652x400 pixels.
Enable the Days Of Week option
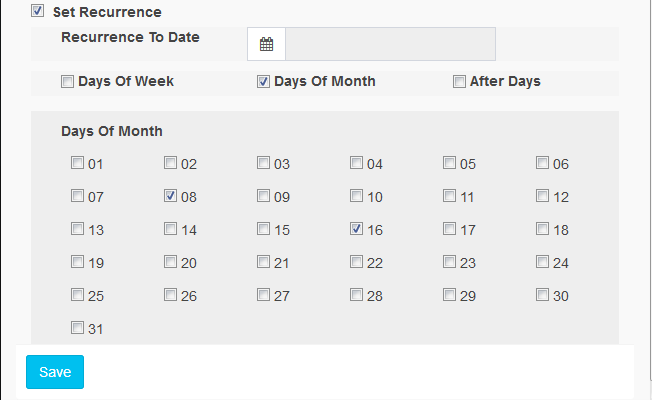pyautogui.click(x=67, y=82)
